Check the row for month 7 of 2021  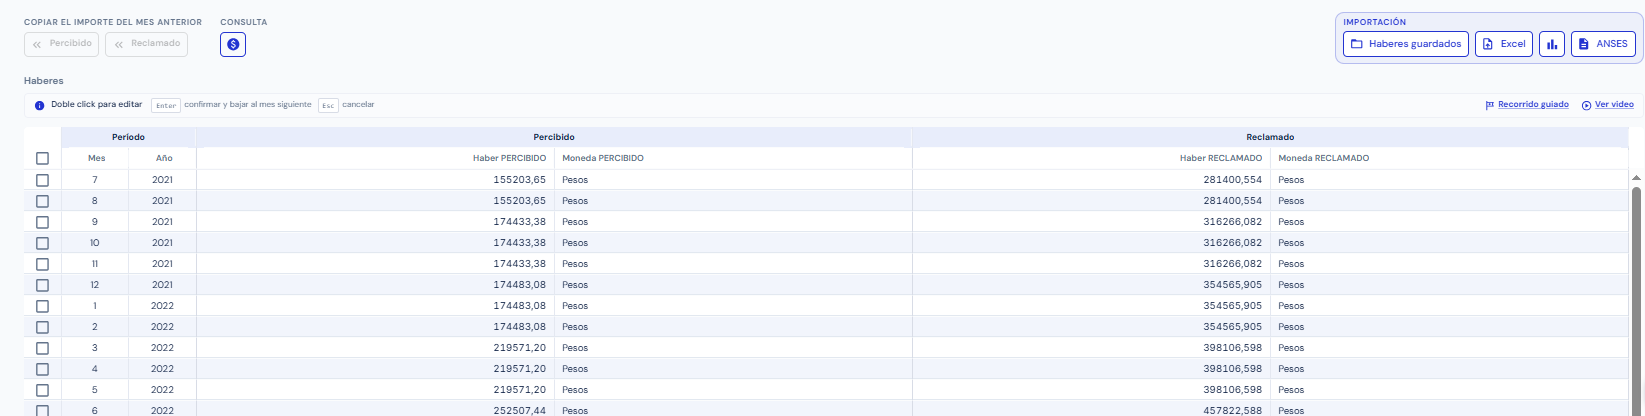42,180
